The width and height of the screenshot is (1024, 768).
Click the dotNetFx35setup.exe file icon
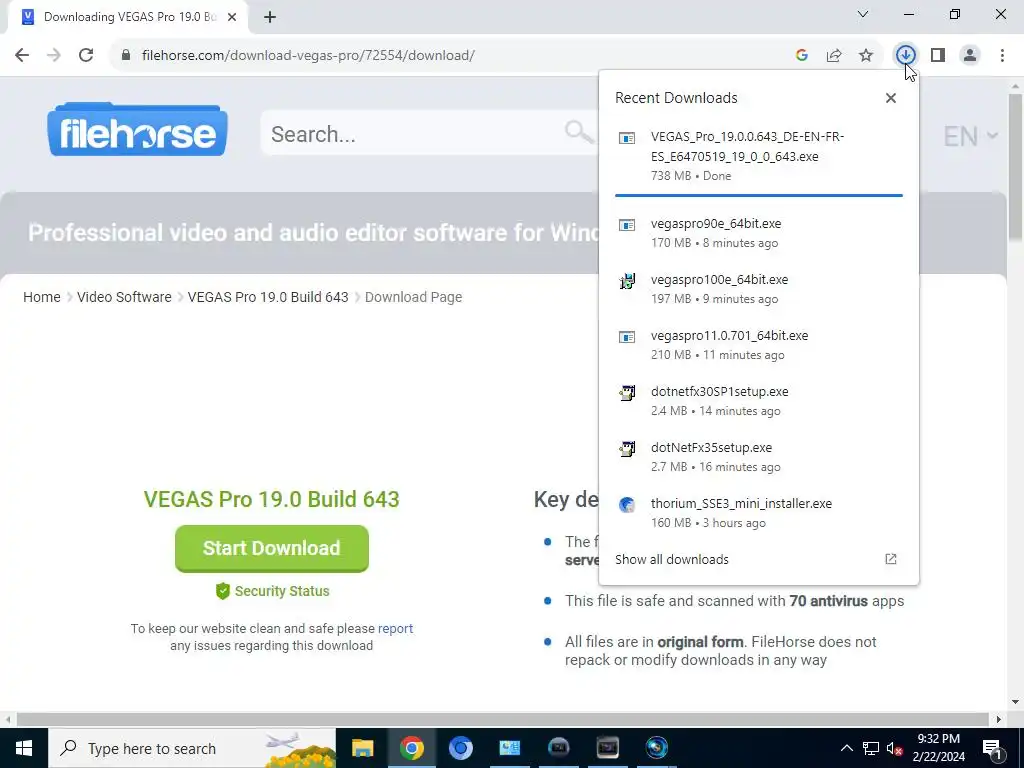[627, 449]
